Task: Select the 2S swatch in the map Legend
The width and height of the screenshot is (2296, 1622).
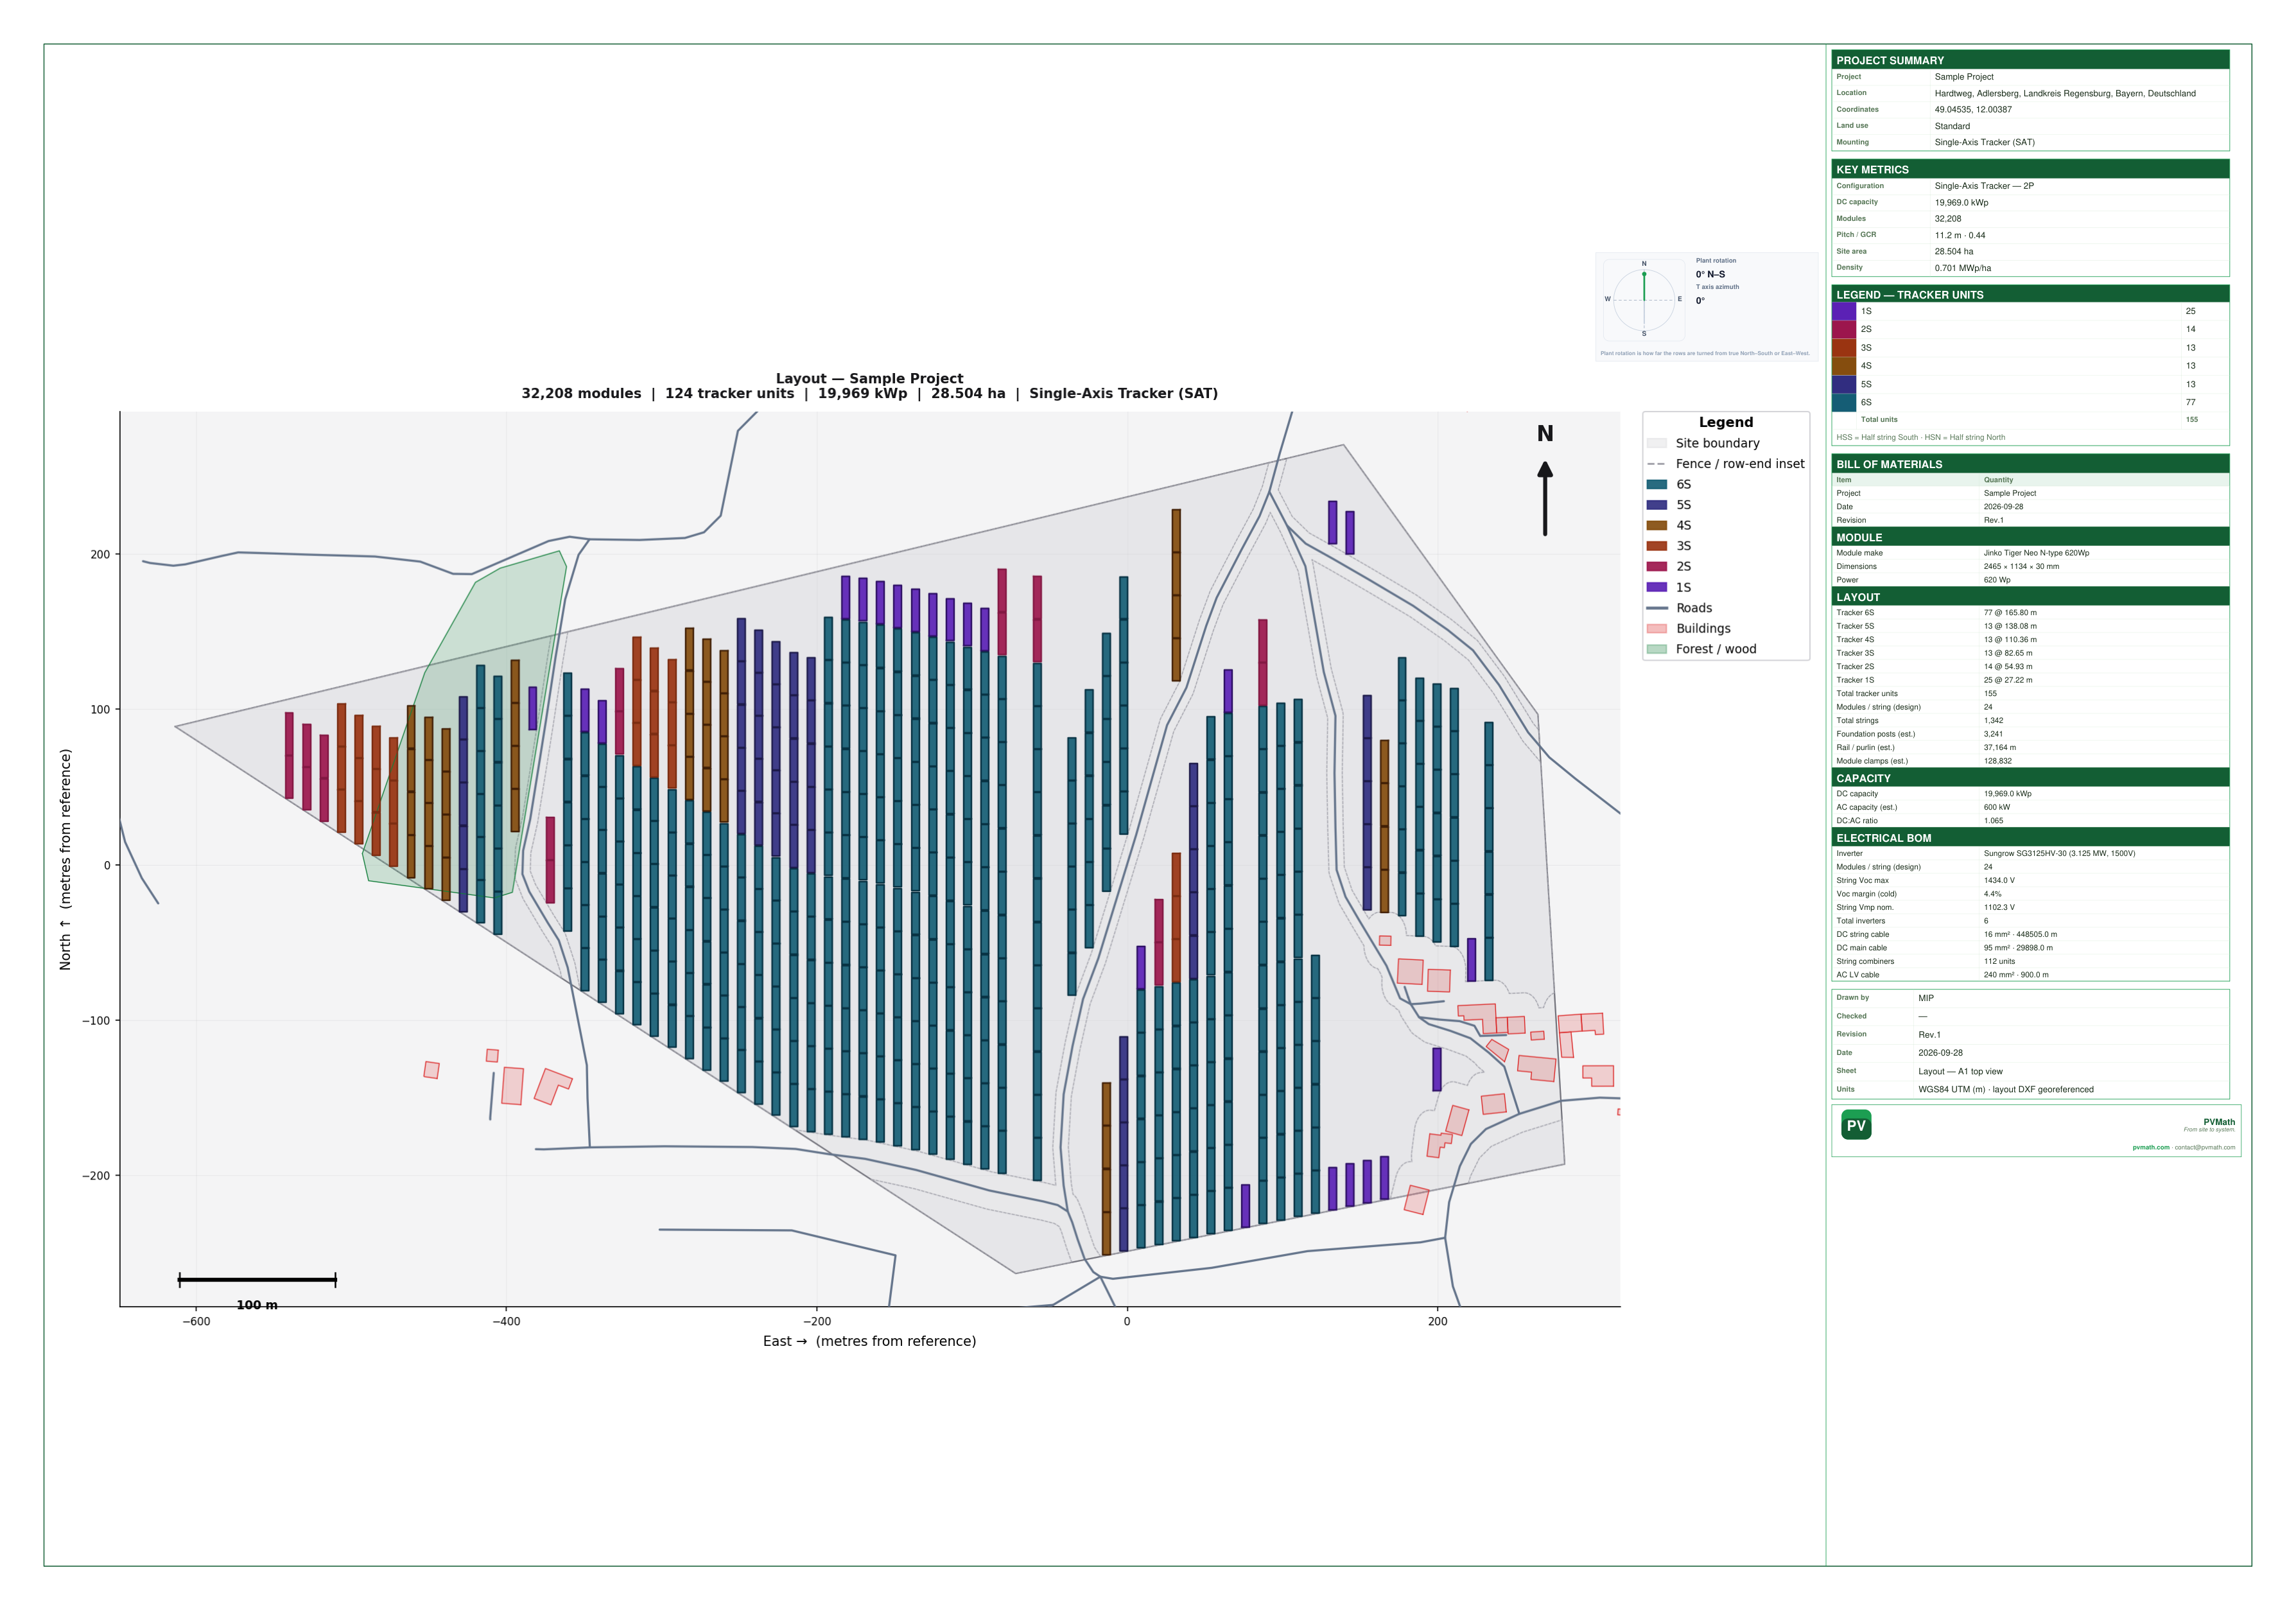Action: pos(1657,566)
